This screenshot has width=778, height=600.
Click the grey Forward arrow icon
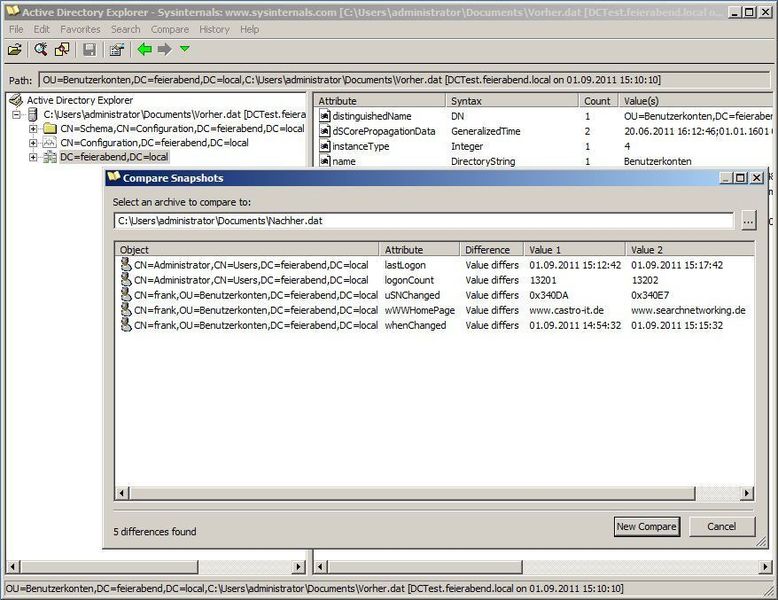click(x=164, y=49)
